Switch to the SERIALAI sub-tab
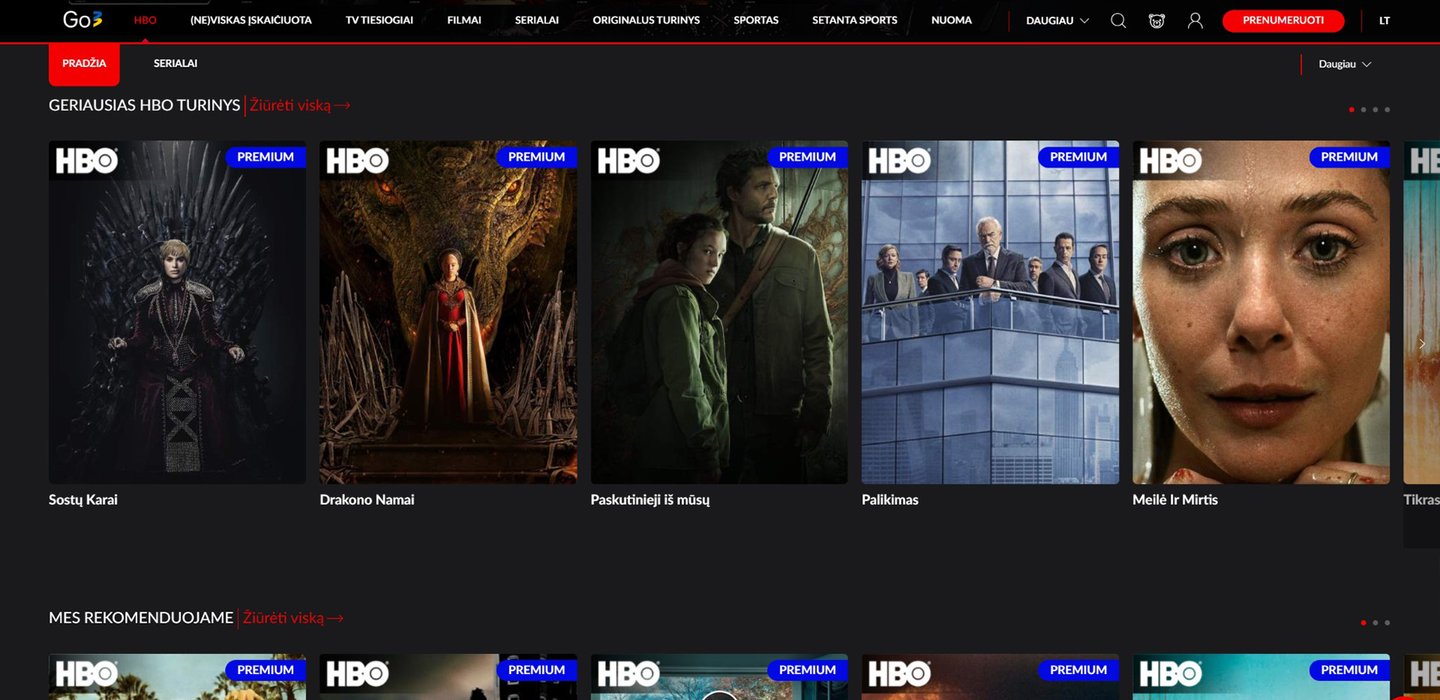Screen dimensions: 1440x700 pyautogui.click(x=175, y=64)
